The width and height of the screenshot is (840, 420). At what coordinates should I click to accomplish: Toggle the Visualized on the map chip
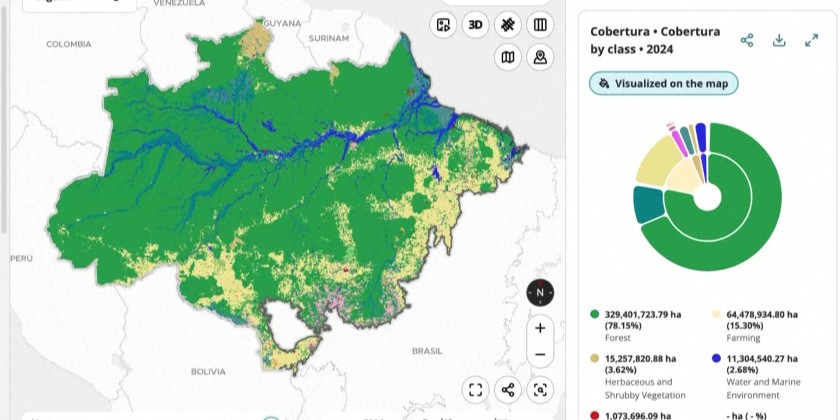click(664, 84)
